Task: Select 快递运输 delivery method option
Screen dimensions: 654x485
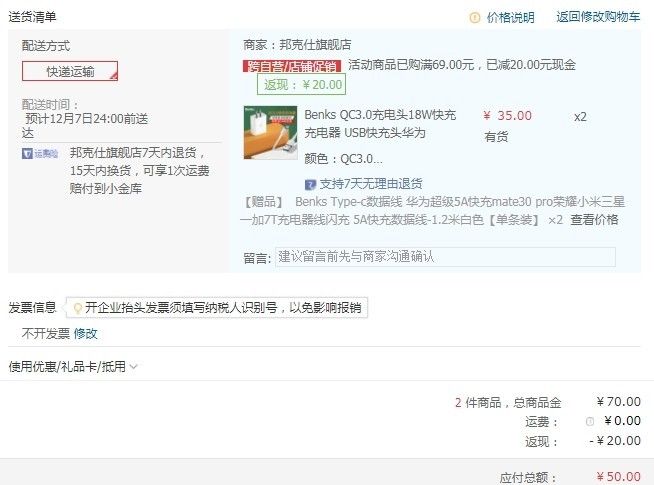Action: pyautogui.click(x=70, y=71)
